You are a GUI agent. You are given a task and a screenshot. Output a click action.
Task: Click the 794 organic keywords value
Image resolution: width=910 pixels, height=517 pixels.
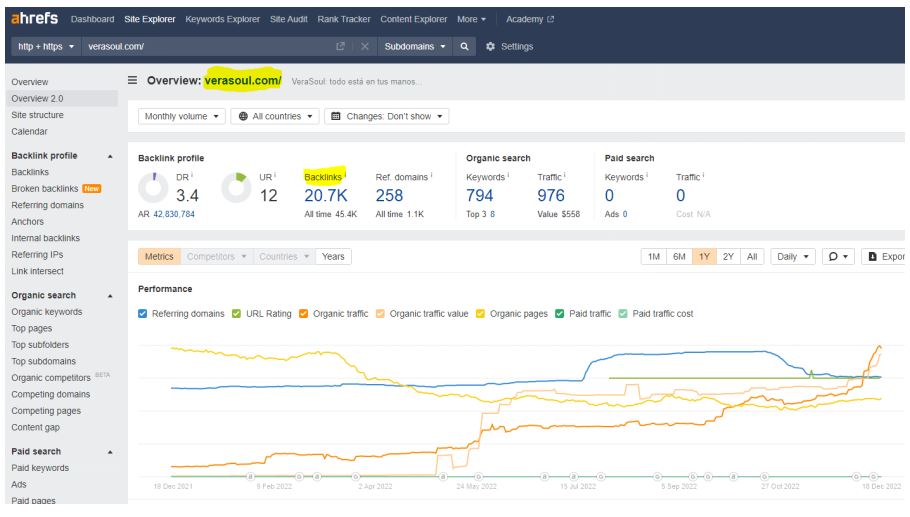click(479, 196)
